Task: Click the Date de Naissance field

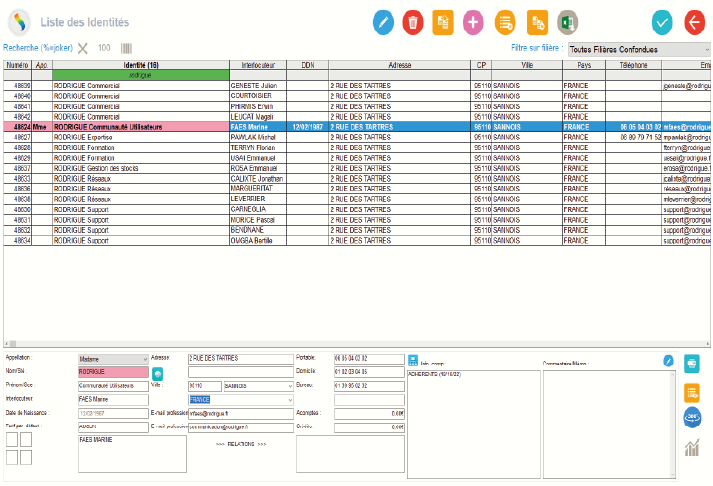Action: click(113, 414)
